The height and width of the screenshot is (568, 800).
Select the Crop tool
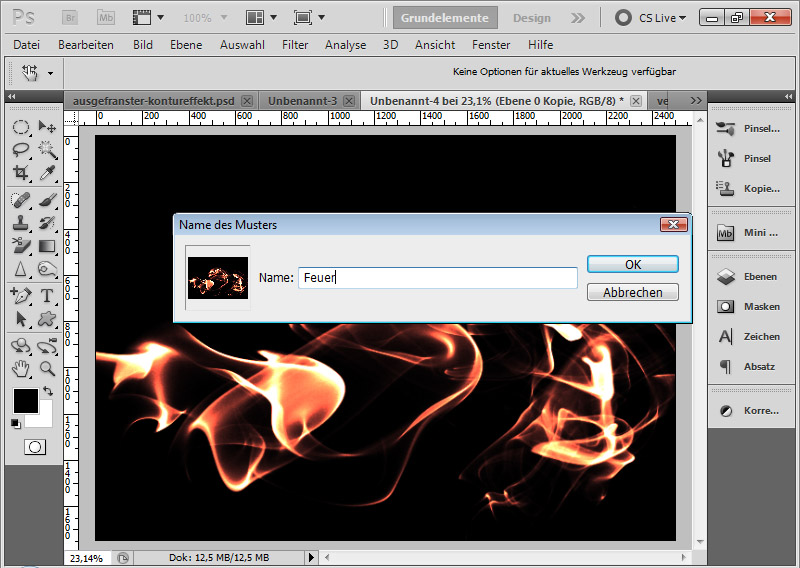pyautogui.click(x=20, y=173)
